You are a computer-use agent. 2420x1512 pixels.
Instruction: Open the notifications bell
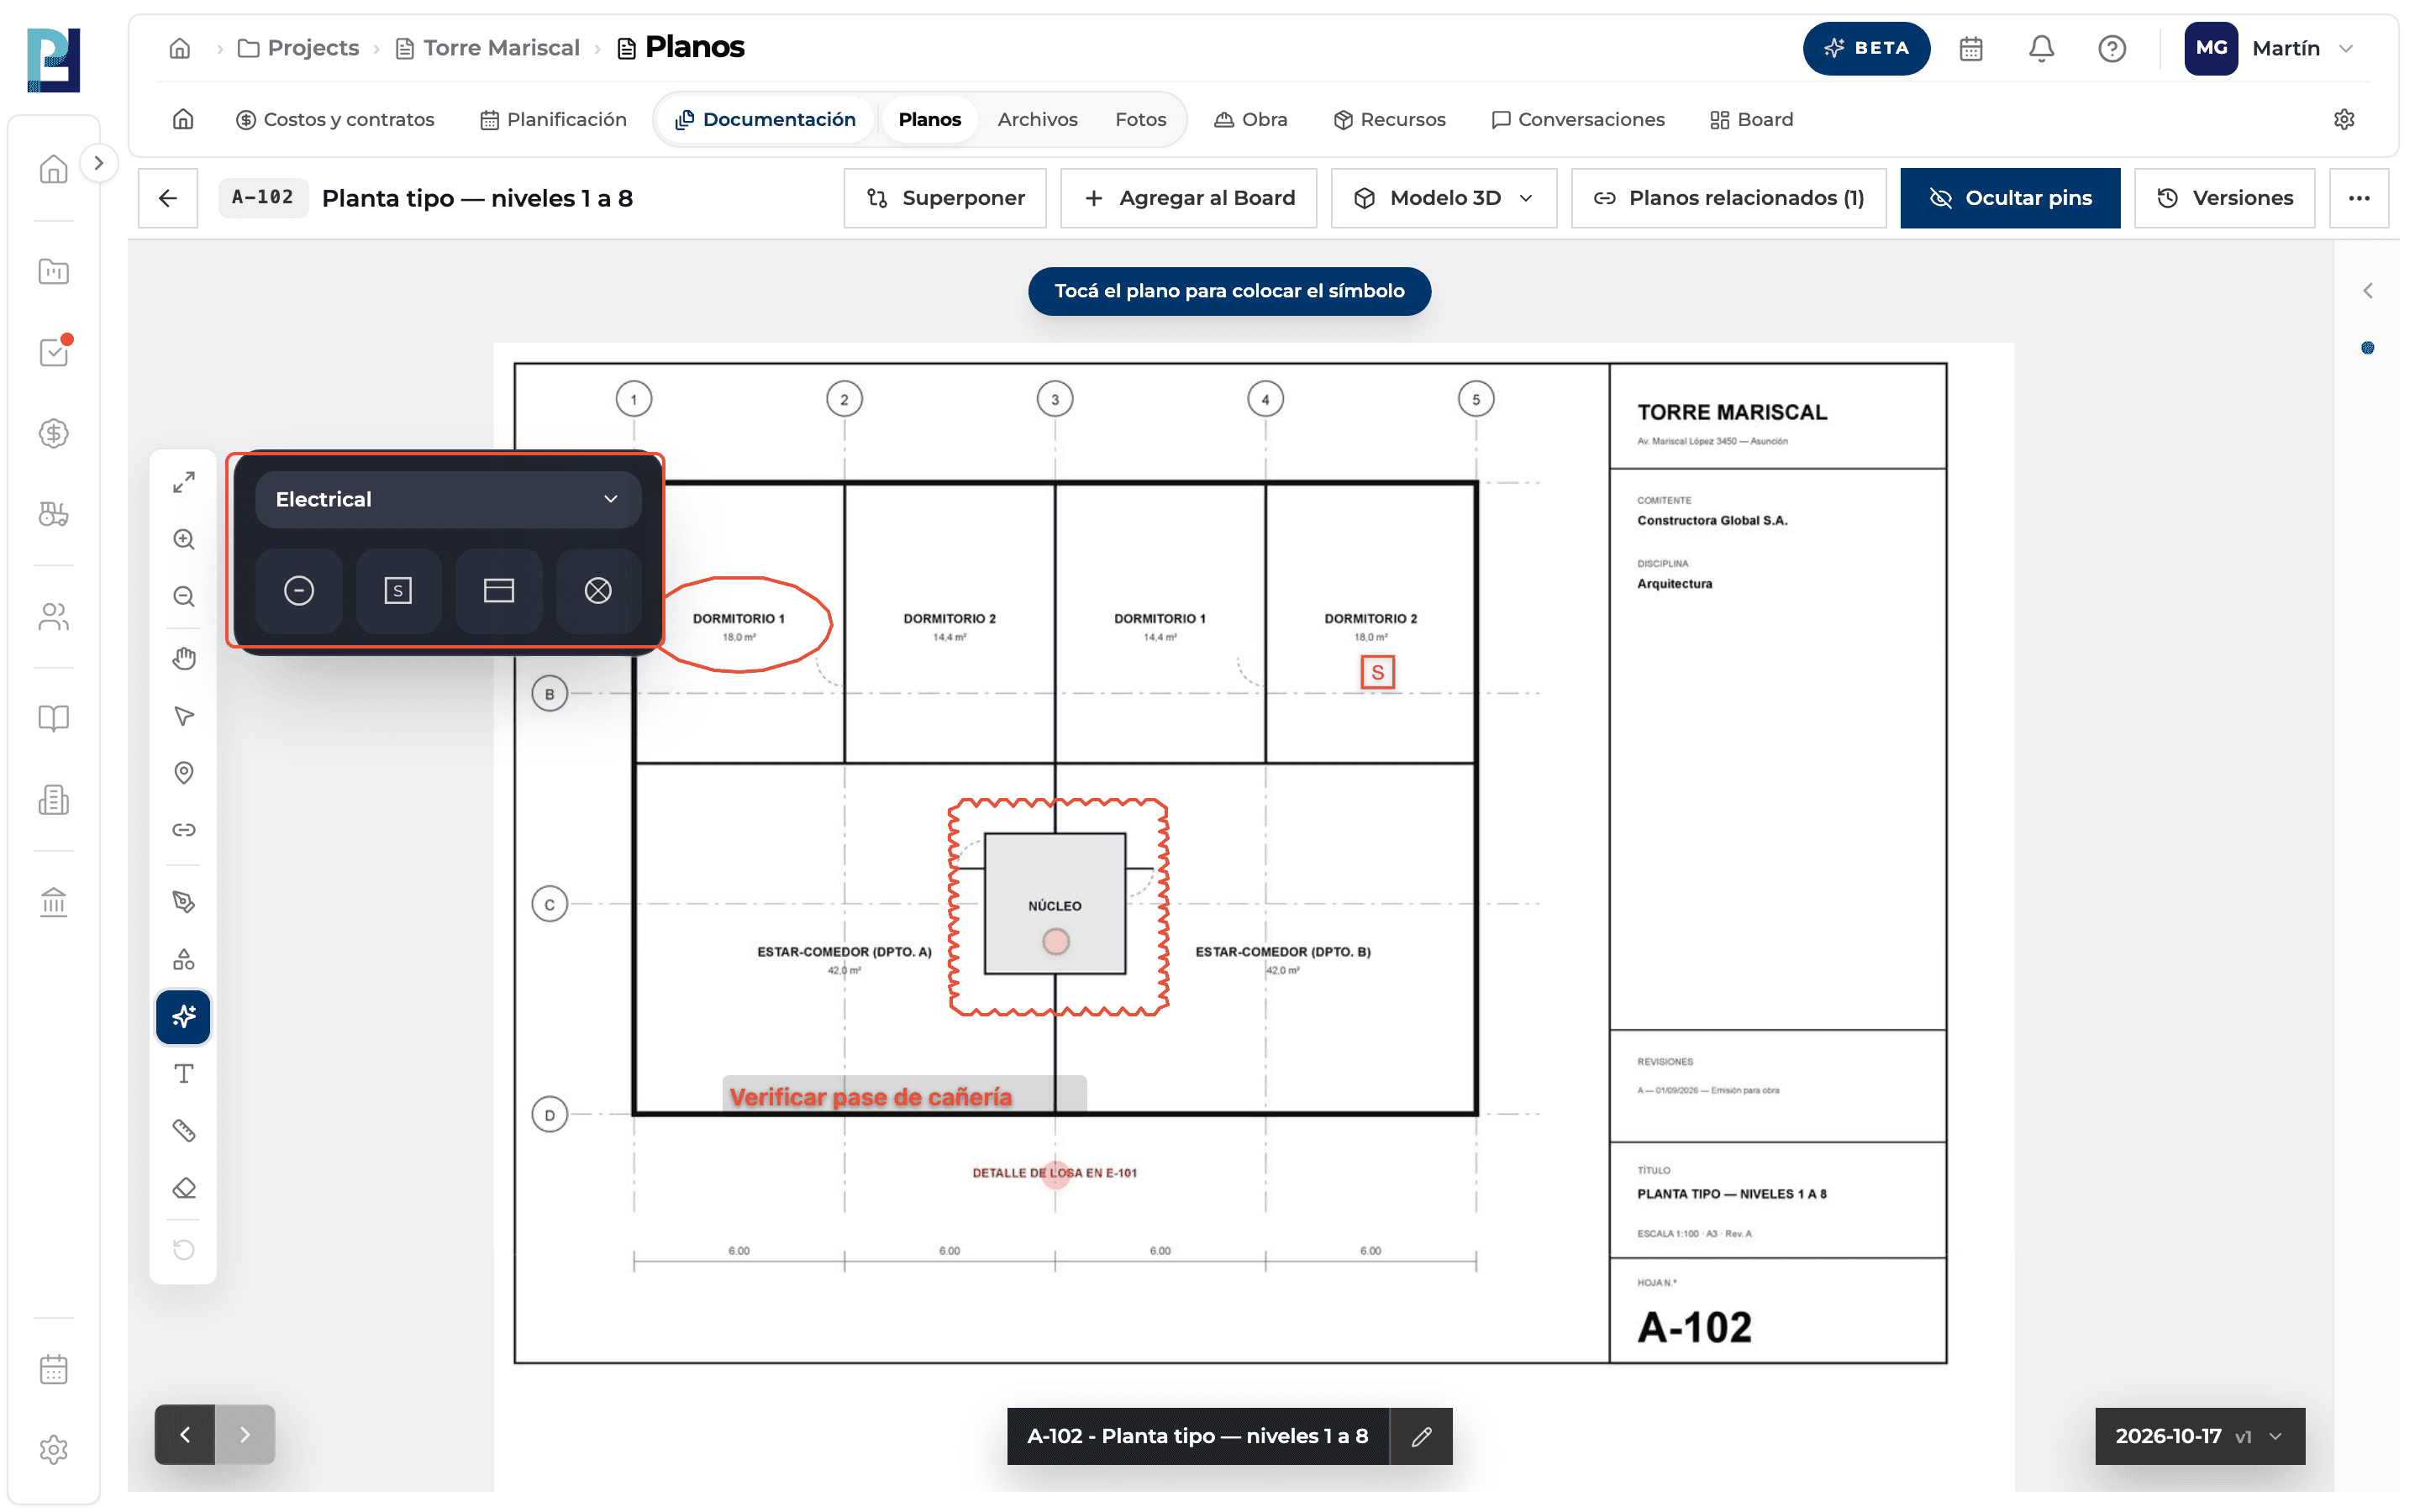coord(2041,48)
